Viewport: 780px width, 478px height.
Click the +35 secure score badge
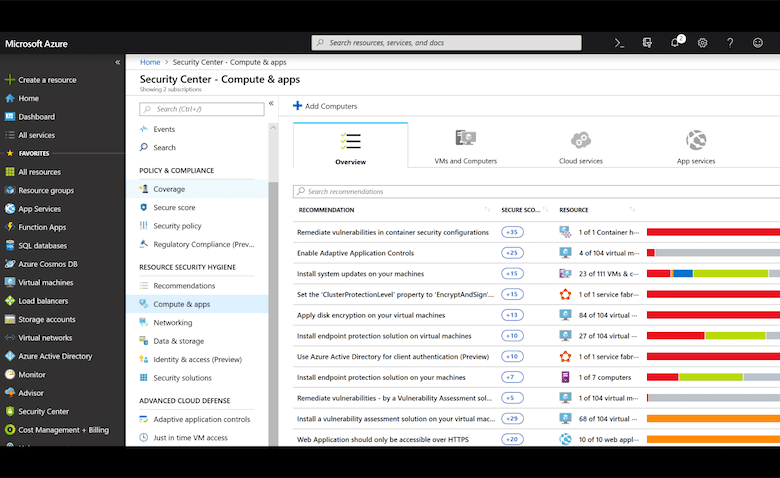512,232
